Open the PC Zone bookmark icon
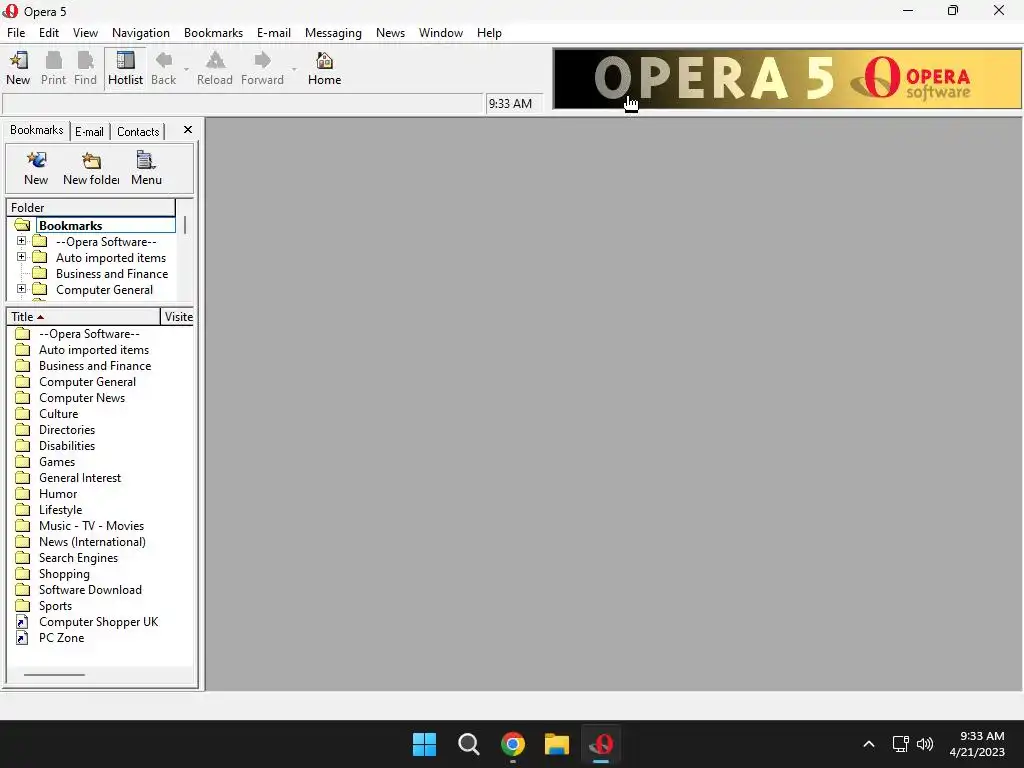The image size is (1024, 768). pyautogui.click(x=22, y=637)
